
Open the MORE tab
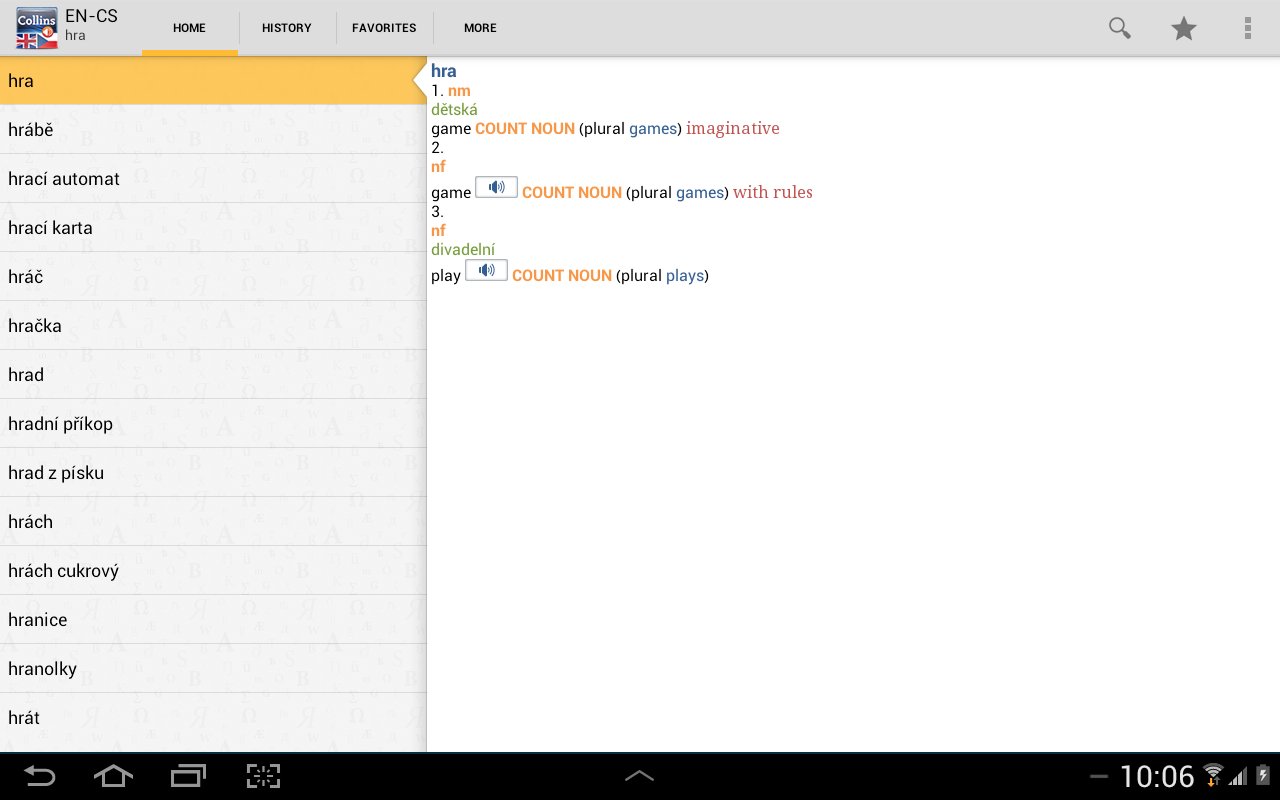[x=480, y=28]
